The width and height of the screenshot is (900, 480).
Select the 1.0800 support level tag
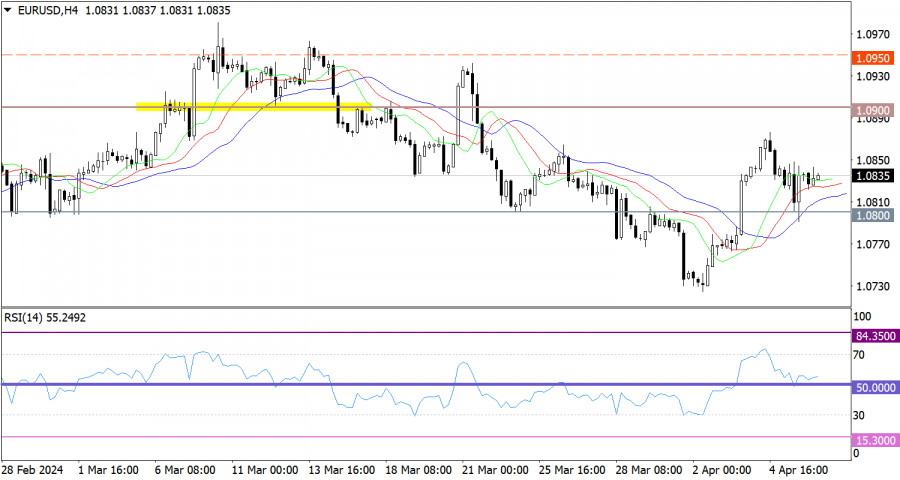point(873,215)
